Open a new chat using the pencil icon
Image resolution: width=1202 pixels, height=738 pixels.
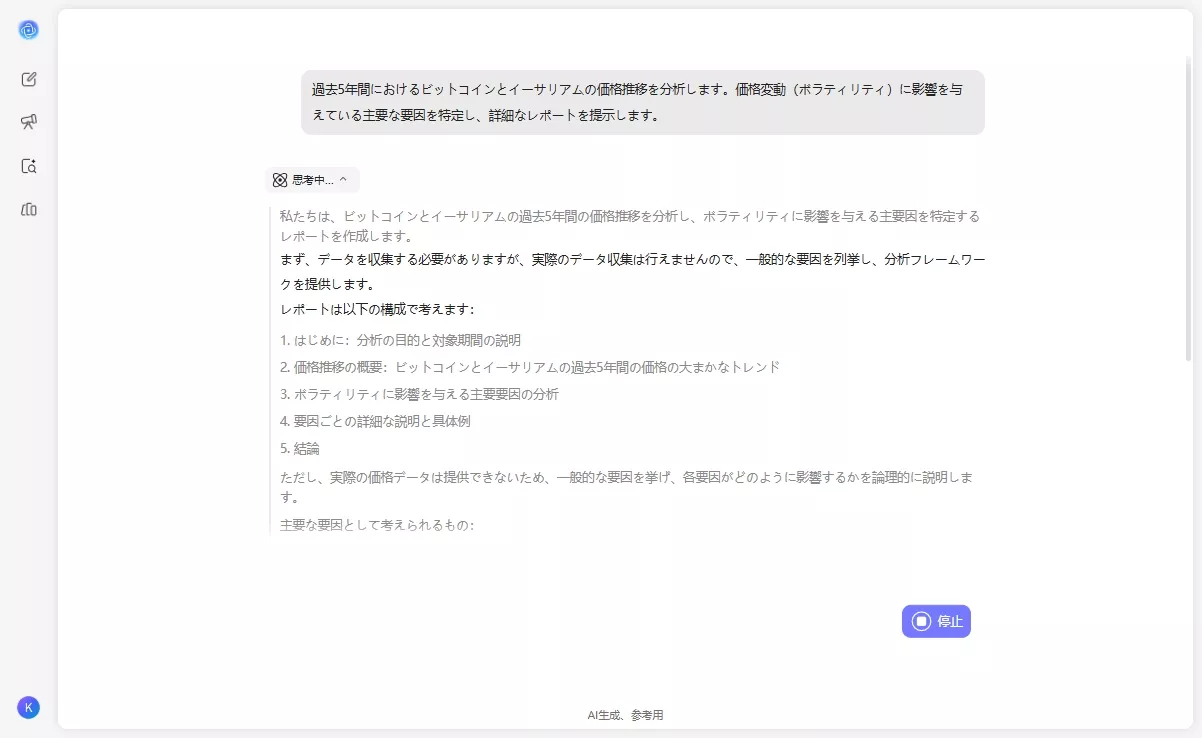point(29,79)
